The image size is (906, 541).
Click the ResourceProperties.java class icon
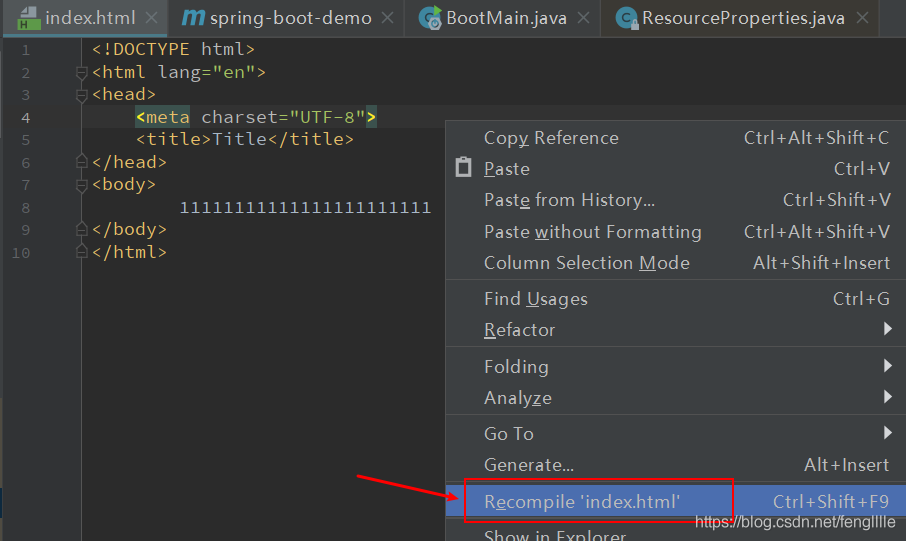coord(627,18)
